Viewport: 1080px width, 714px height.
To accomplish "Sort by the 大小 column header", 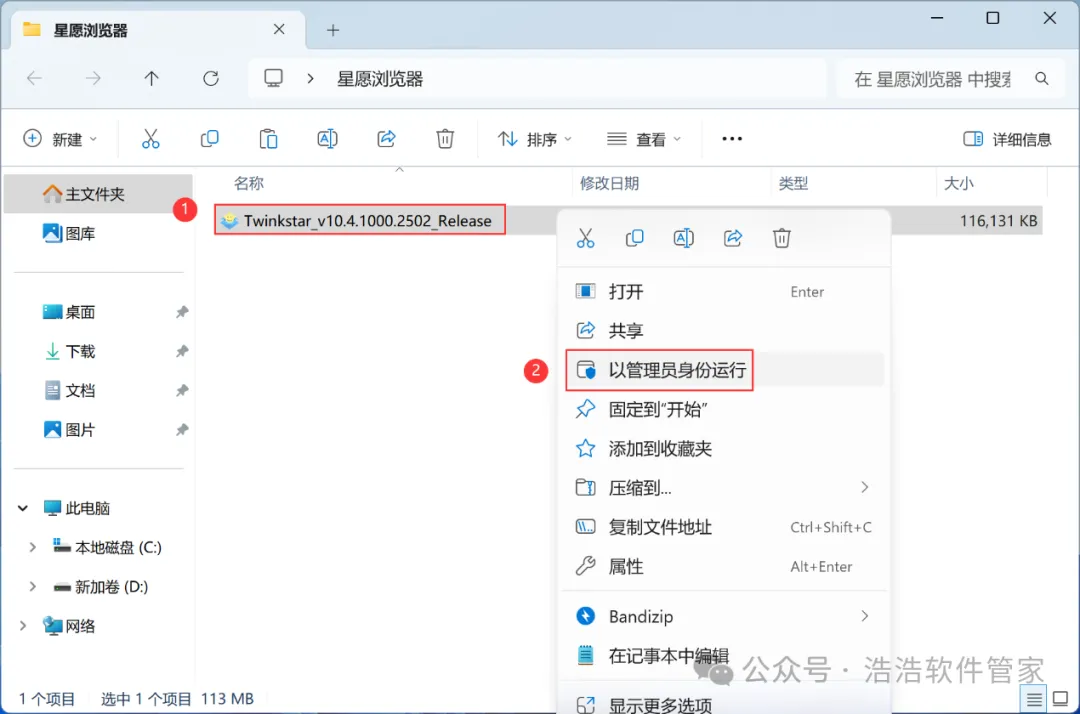I will pos(958,184).
